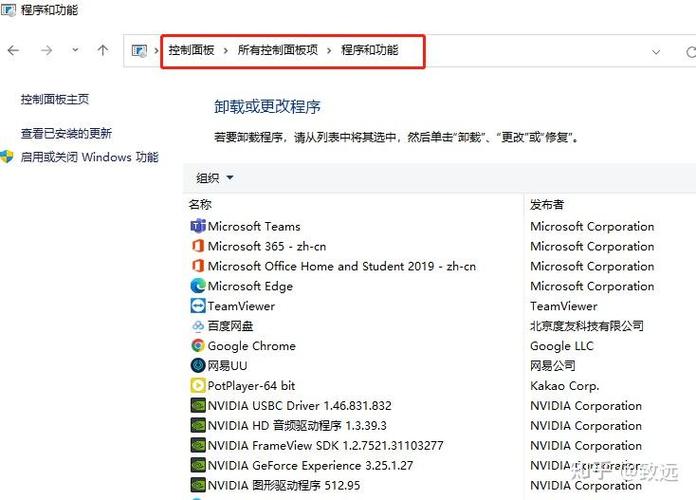
Task: Sort by the 名称 column header
Action: coord(200,204)
